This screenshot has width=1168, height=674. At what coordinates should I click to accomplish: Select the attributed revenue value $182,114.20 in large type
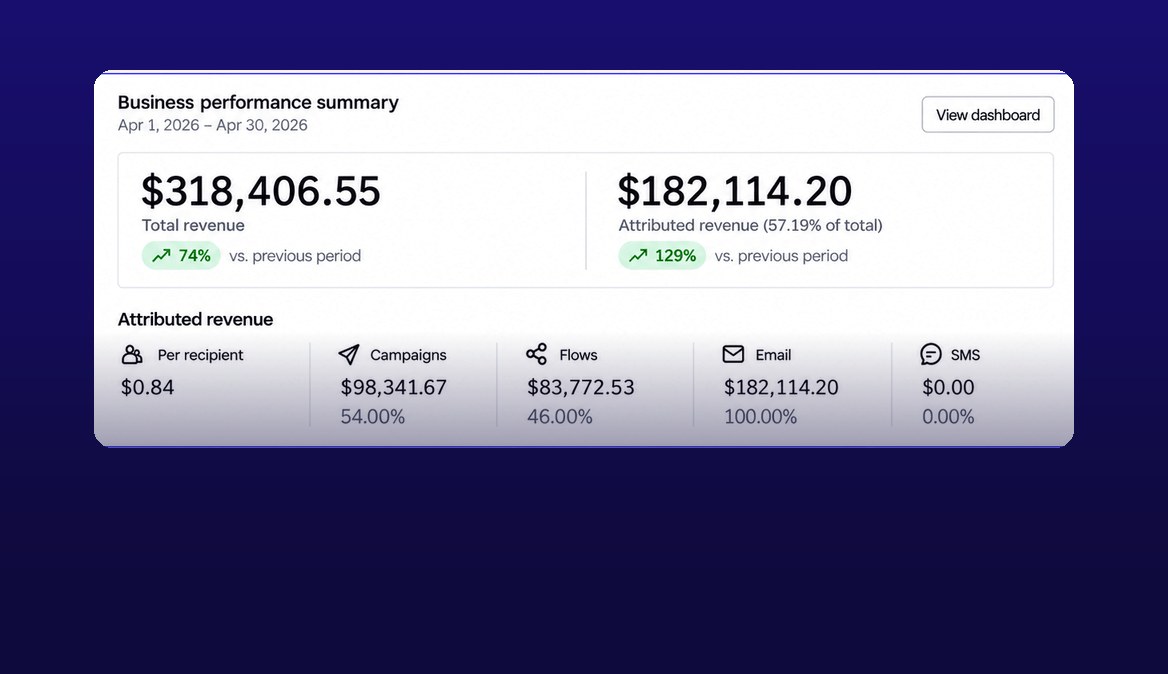click(734, 191)
